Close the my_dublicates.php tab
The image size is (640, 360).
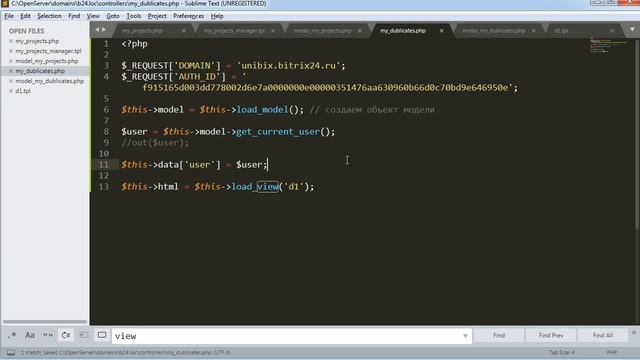(x=441, y=31)
